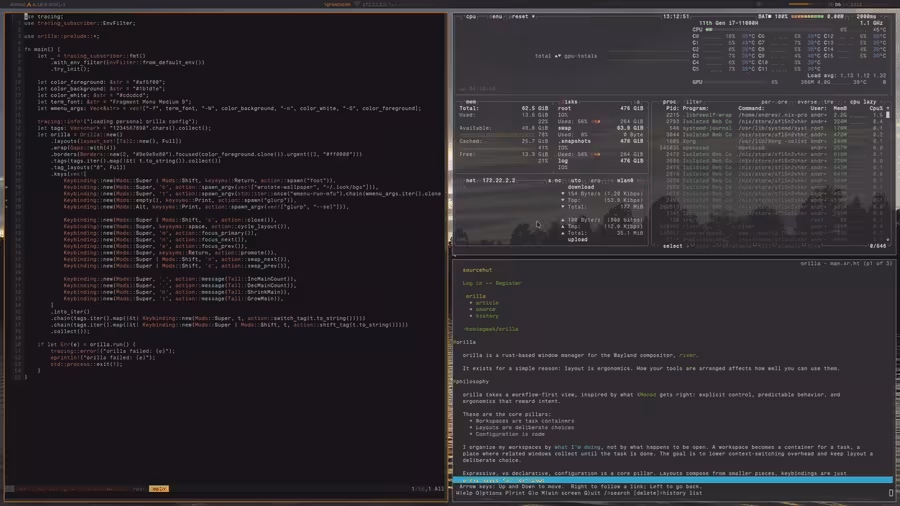900x506 pixels.
Task: Switch the wlan0 network interface selector
Action: click(x=625, y=180)
